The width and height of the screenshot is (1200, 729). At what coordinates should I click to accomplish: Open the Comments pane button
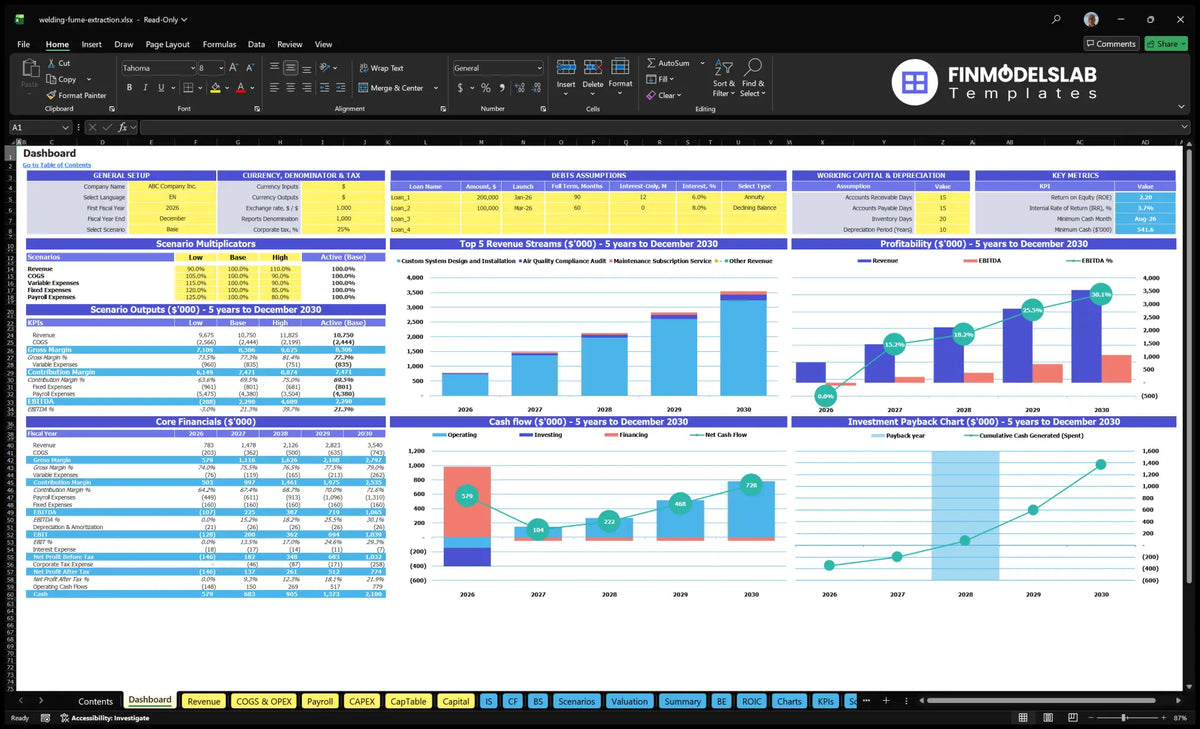coord(1111,43)
